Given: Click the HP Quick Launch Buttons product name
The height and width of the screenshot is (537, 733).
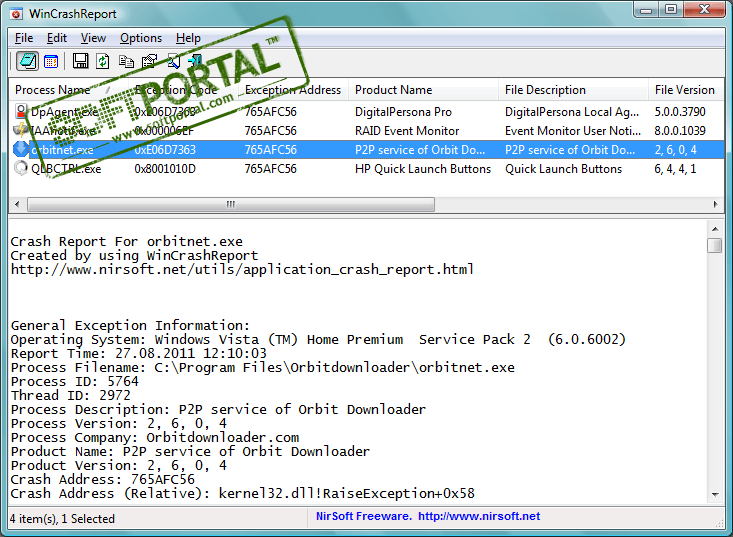Looking at the screenshot, I should click(423, 169).
